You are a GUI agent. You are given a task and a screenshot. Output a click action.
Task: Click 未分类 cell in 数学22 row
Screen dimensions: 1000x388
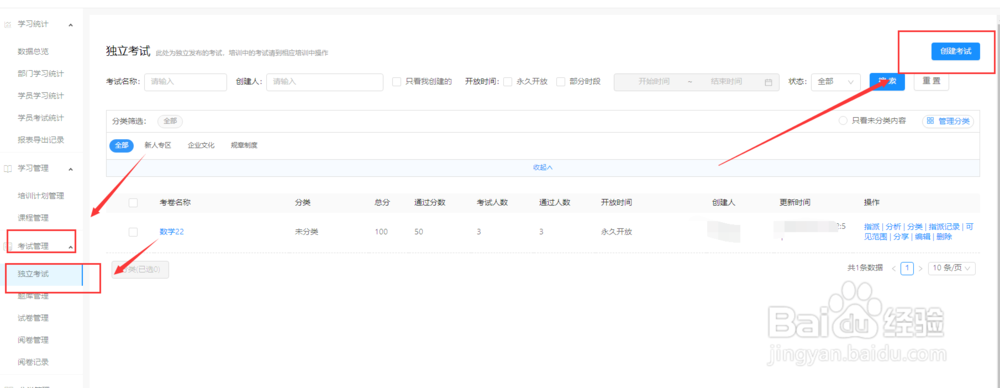click(306, 232)
